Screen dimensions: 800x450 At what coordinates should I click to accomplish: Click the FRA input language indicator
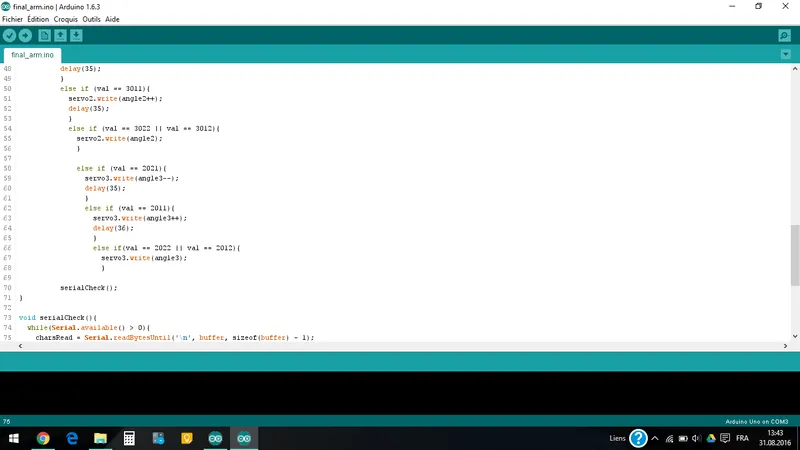click(742, 438)
